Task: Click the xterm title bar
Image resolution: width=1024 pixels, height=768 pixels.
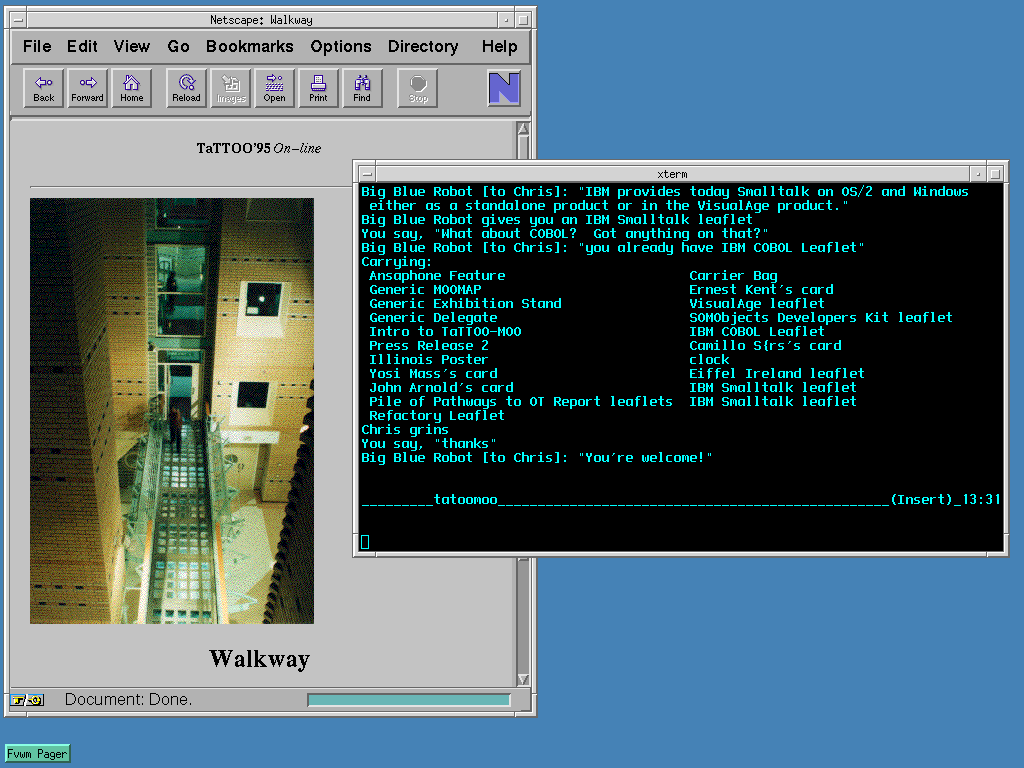Action: (673, 174)
